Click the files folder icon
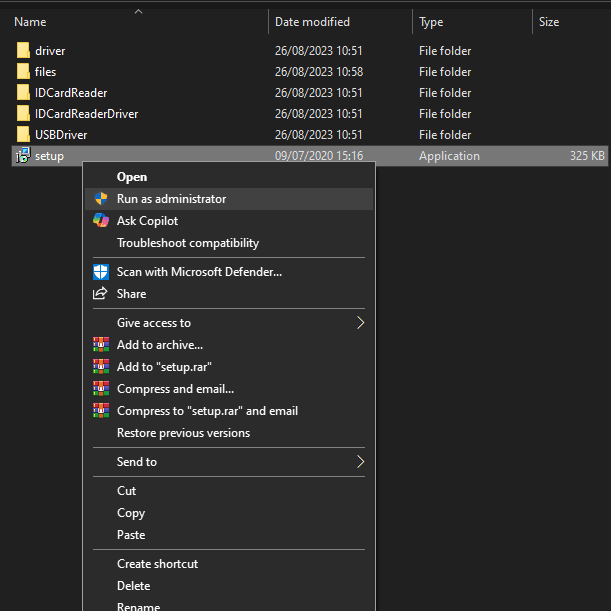The image size is (611, 611). (23, 72)
